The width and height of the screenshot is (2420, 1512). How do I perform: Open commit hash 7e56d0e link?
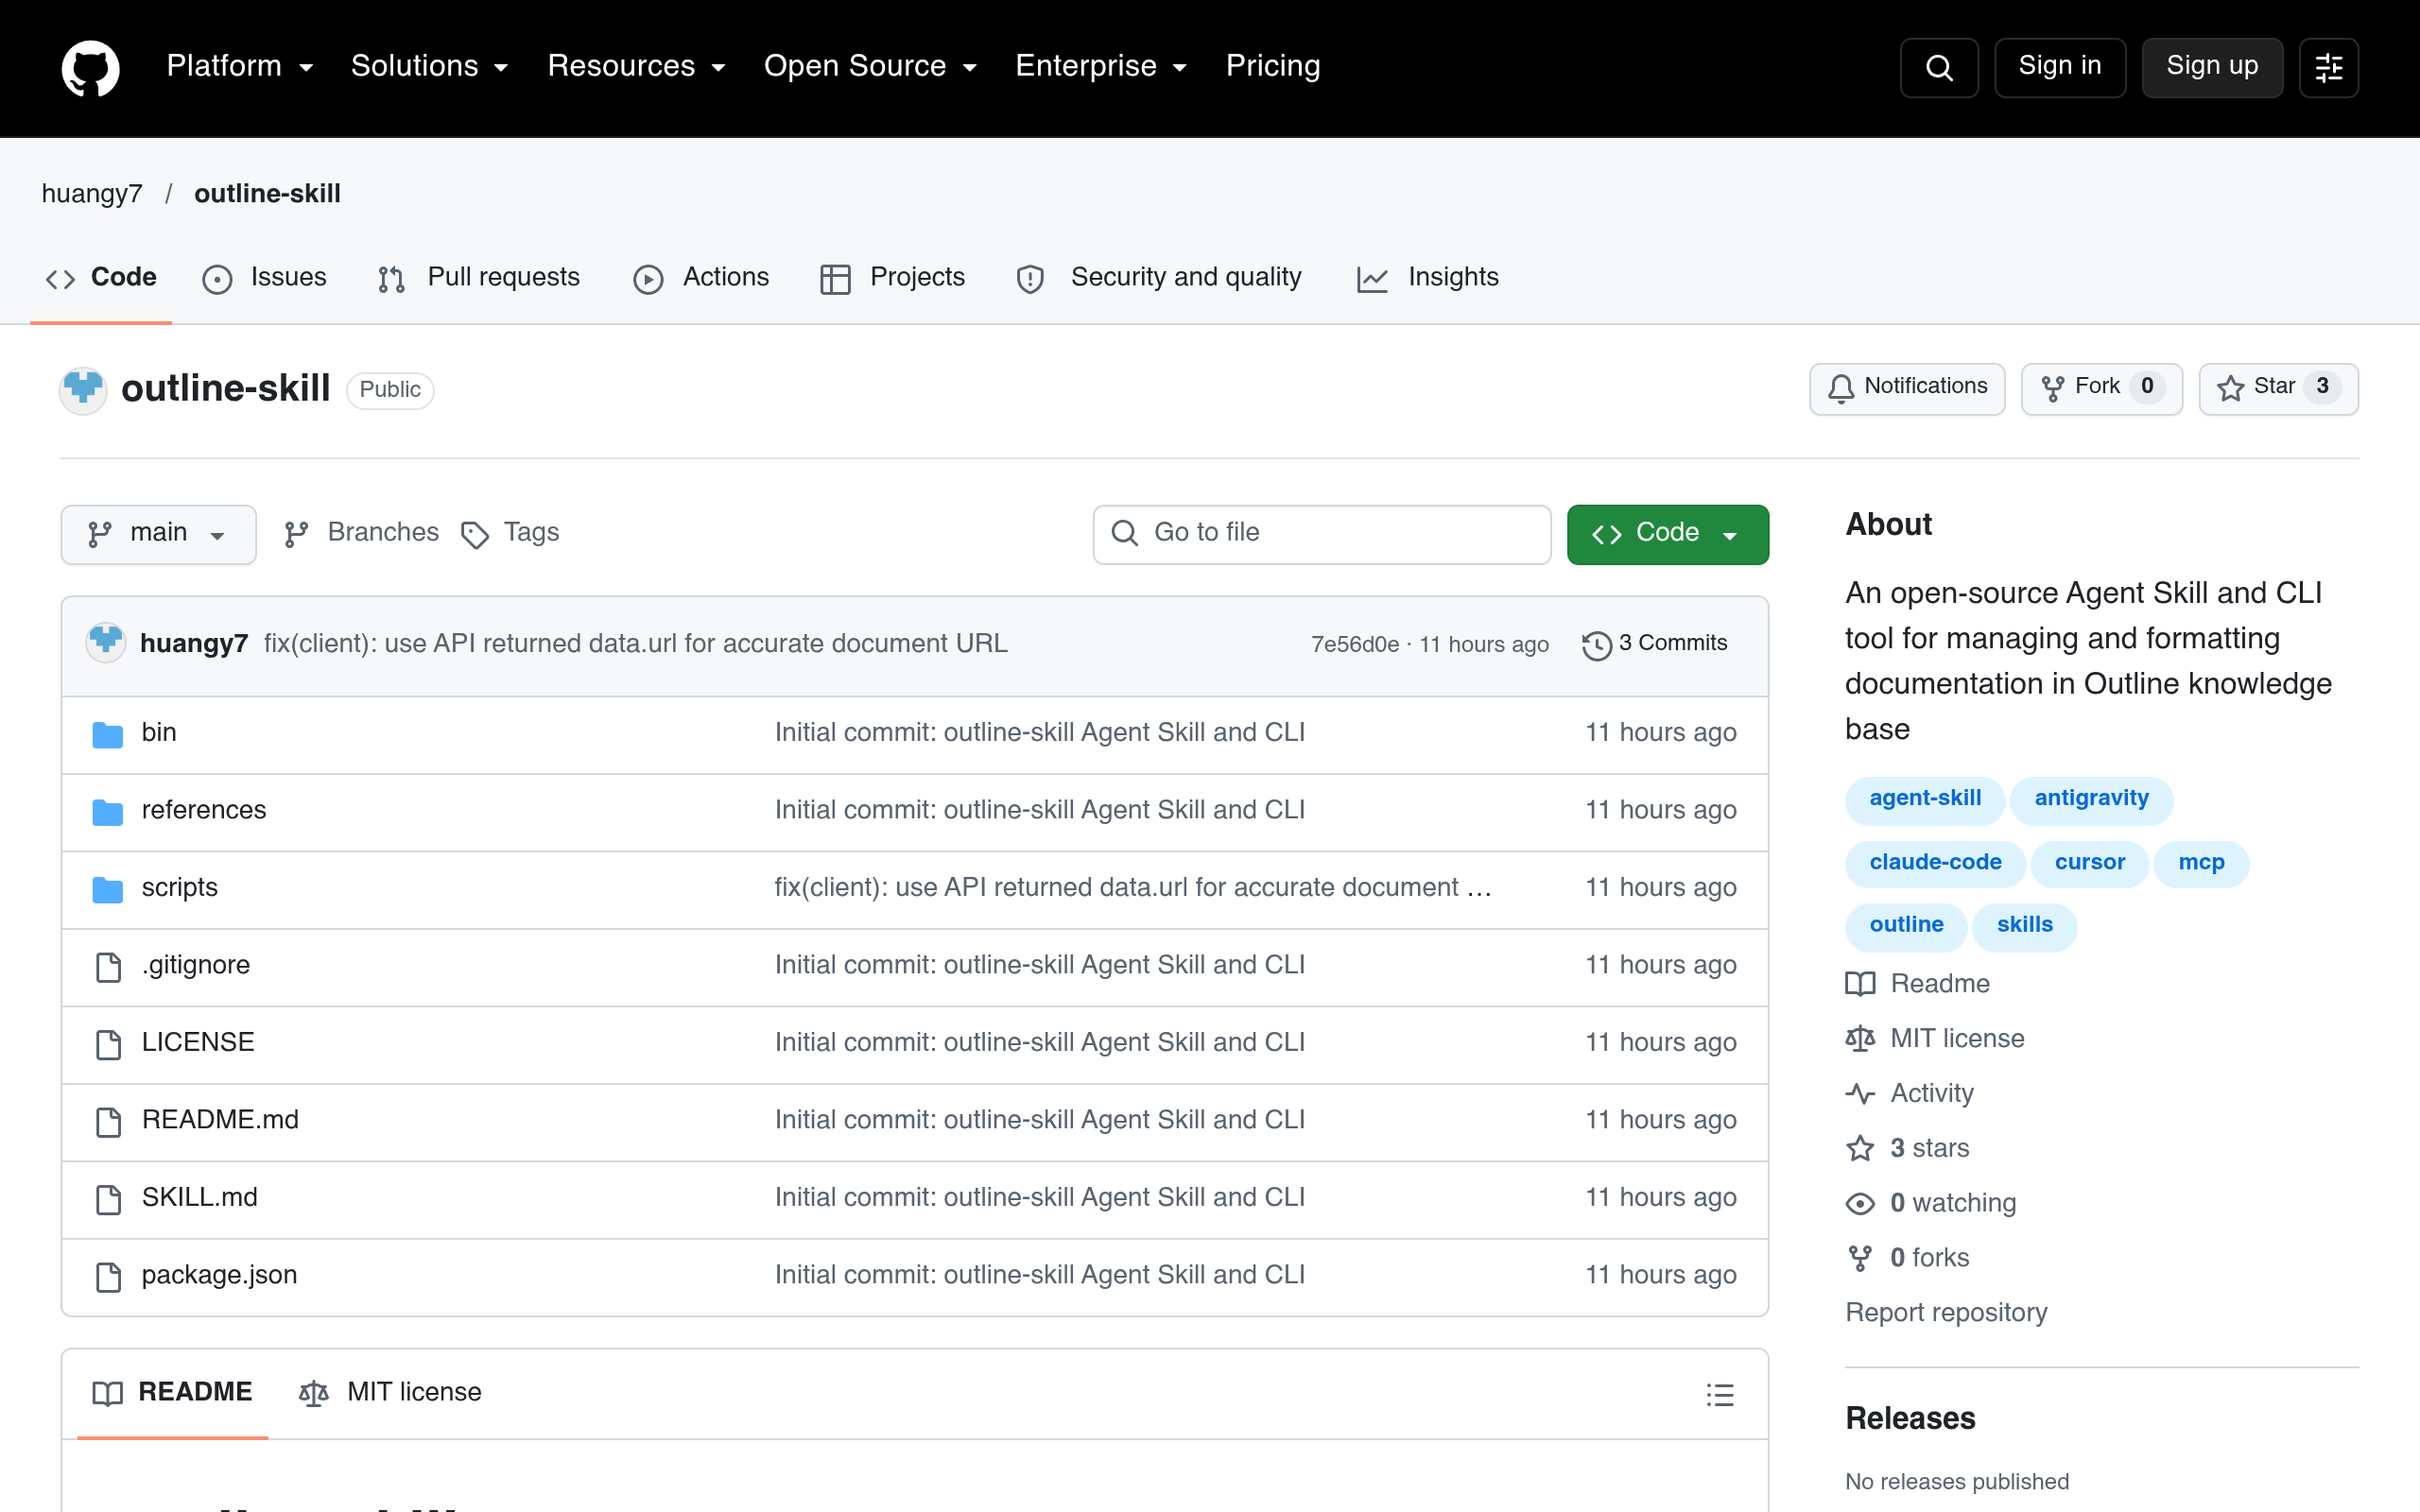pyautogui.click(x=1355, y=645)
